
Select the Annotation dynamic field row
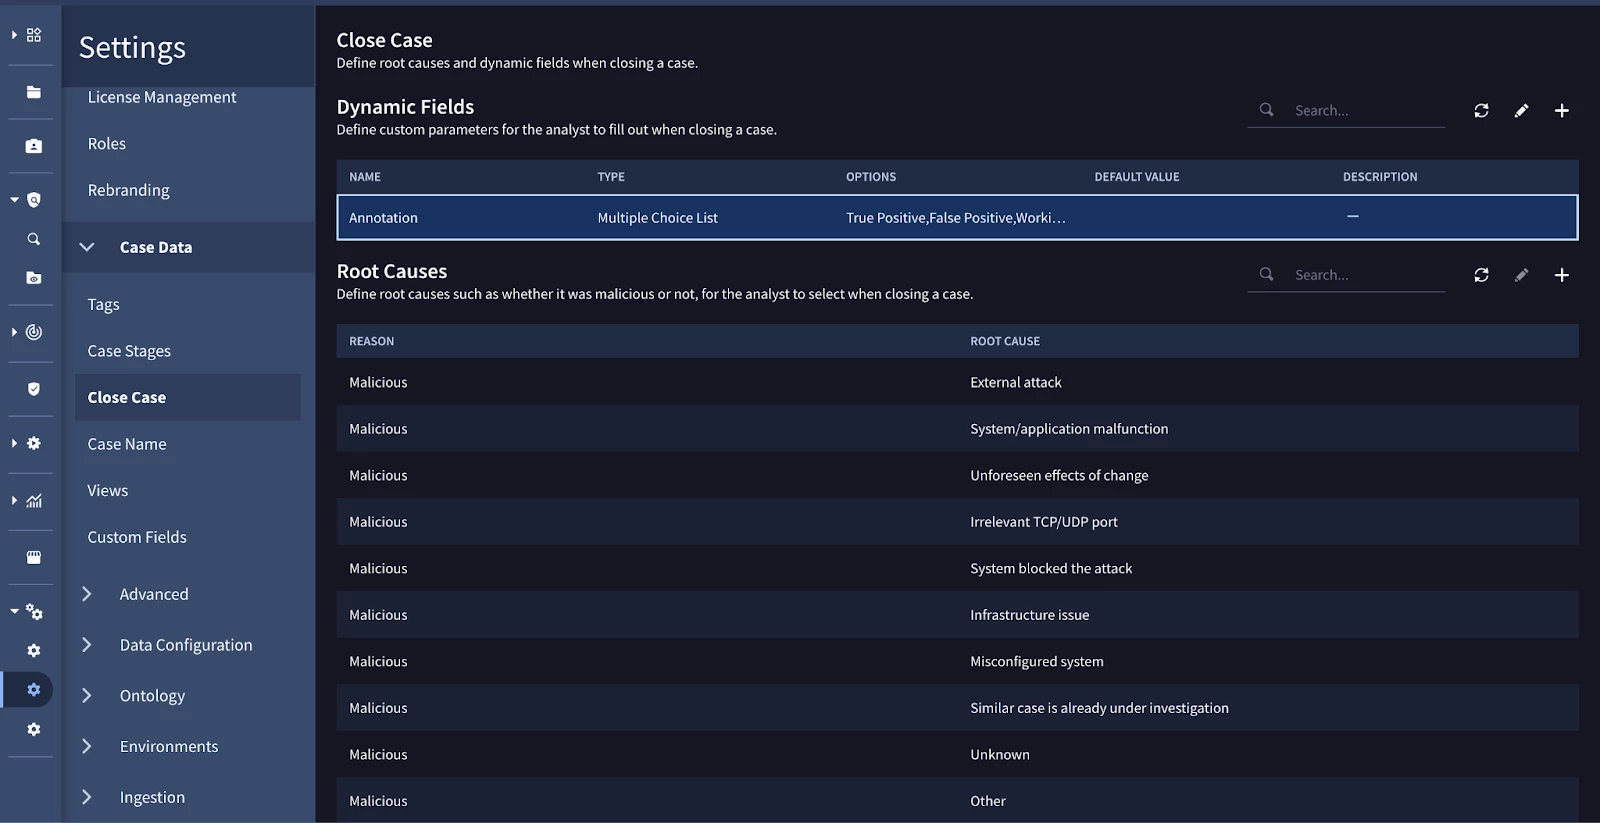(957, 217)
